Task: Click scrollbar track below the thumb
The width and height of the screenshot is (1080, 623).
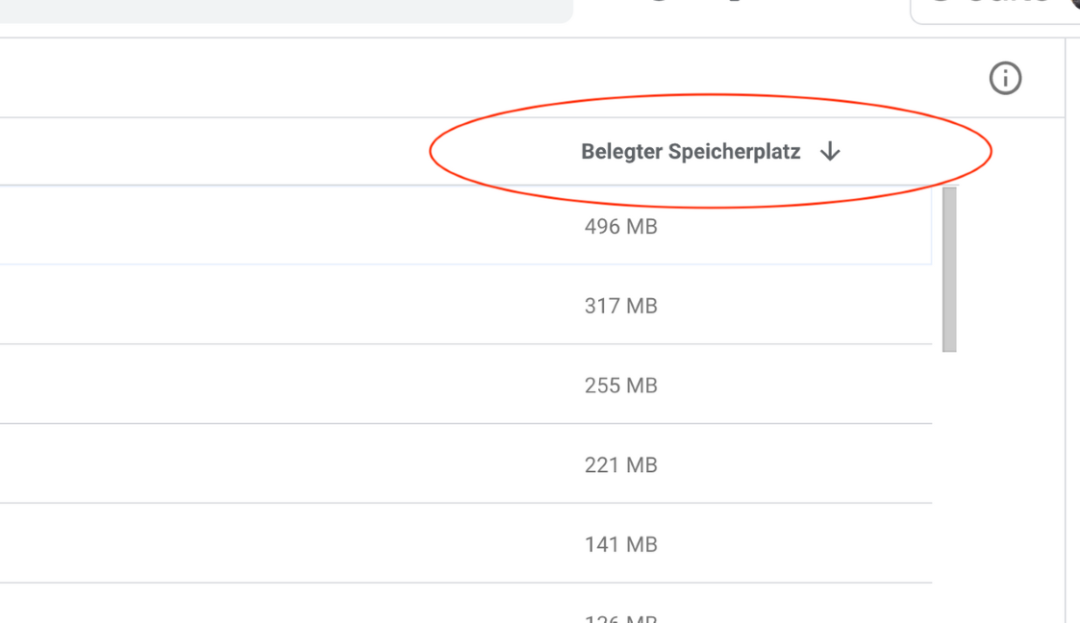Action: (x=949, y=482)
